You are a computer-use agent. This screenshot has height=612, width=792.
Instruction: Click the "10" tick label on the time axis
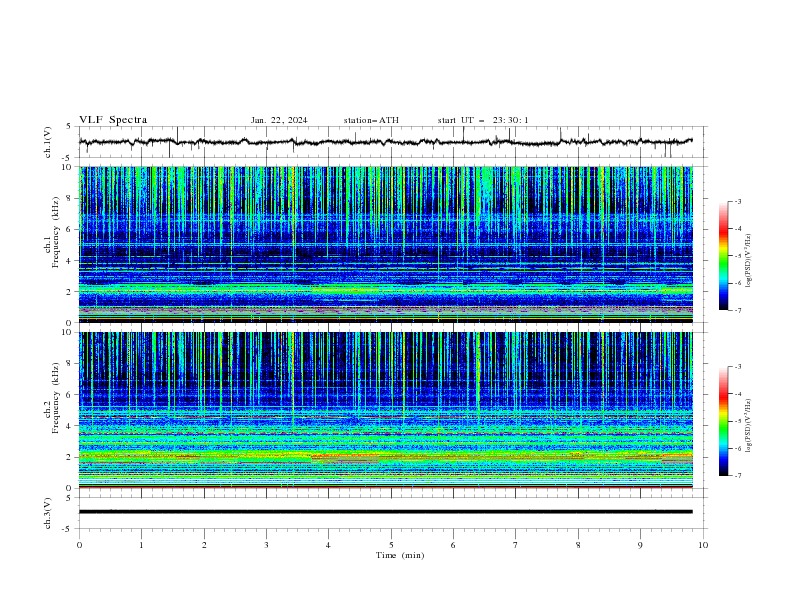(x=703, y=545)
